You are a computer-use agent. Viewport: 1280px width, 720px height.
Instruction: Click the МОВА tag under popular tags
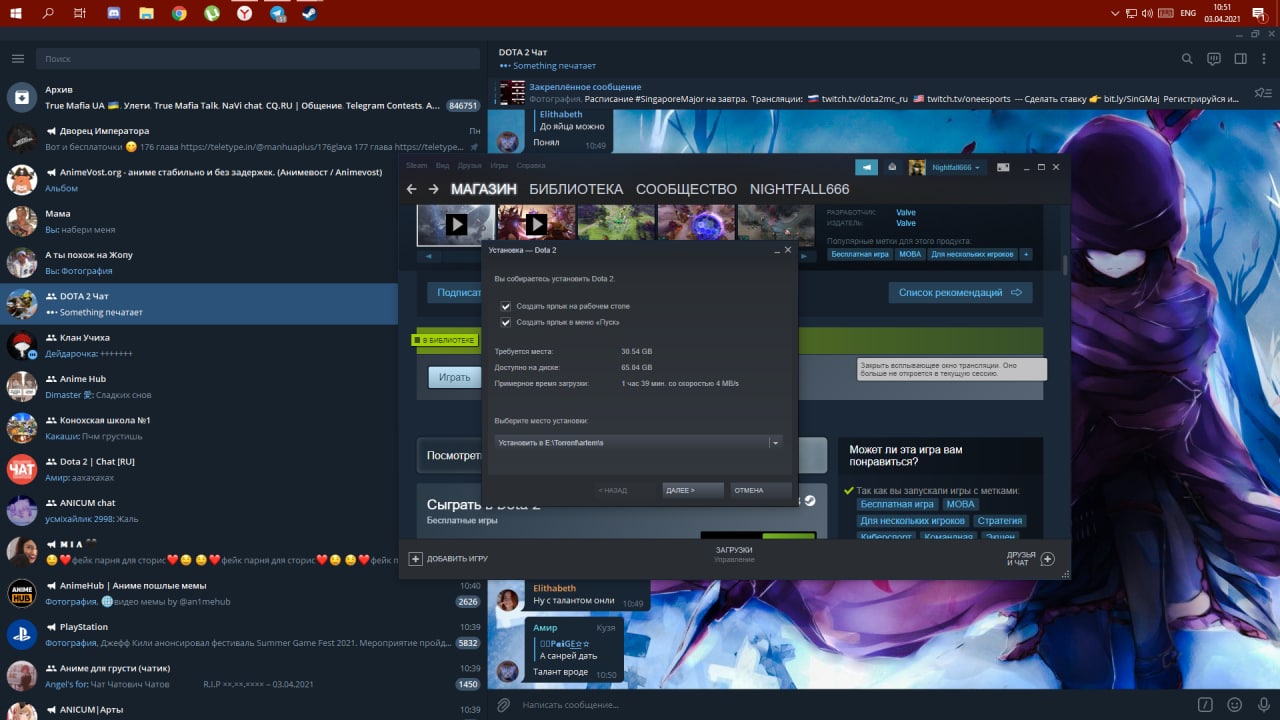(x=910, y=254)
